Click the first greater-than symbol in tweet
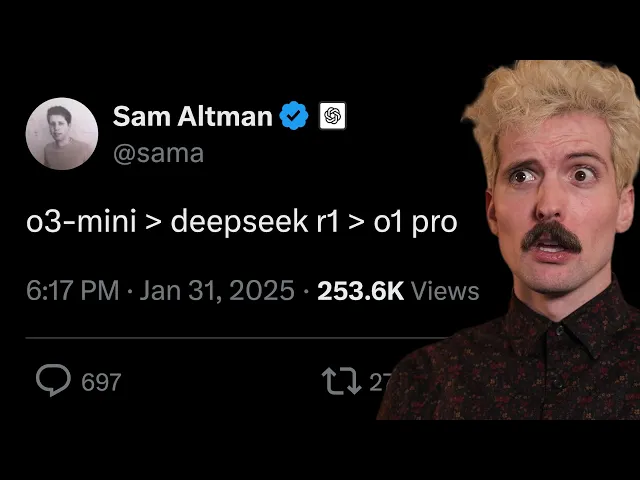 point(153,224)
